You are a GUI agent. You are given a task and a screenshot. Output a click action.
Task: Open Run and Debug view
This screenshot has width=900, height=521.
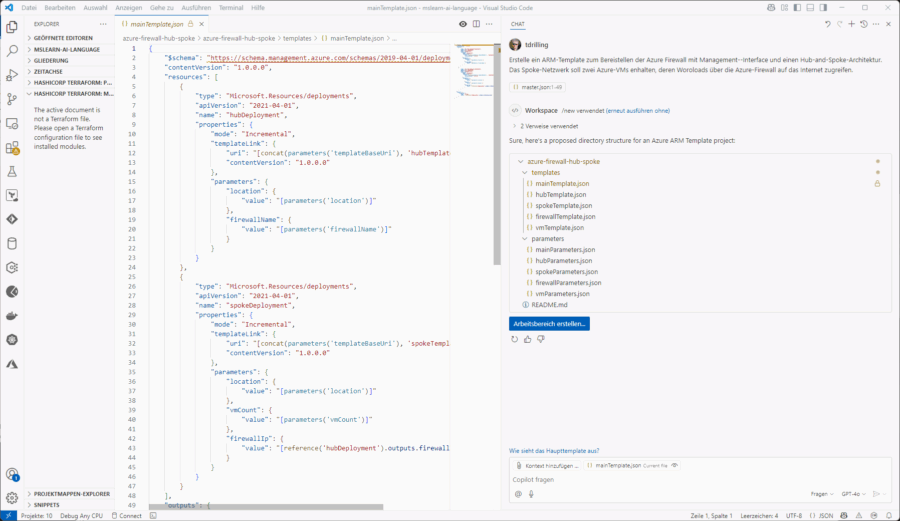(x=12, y=75)
